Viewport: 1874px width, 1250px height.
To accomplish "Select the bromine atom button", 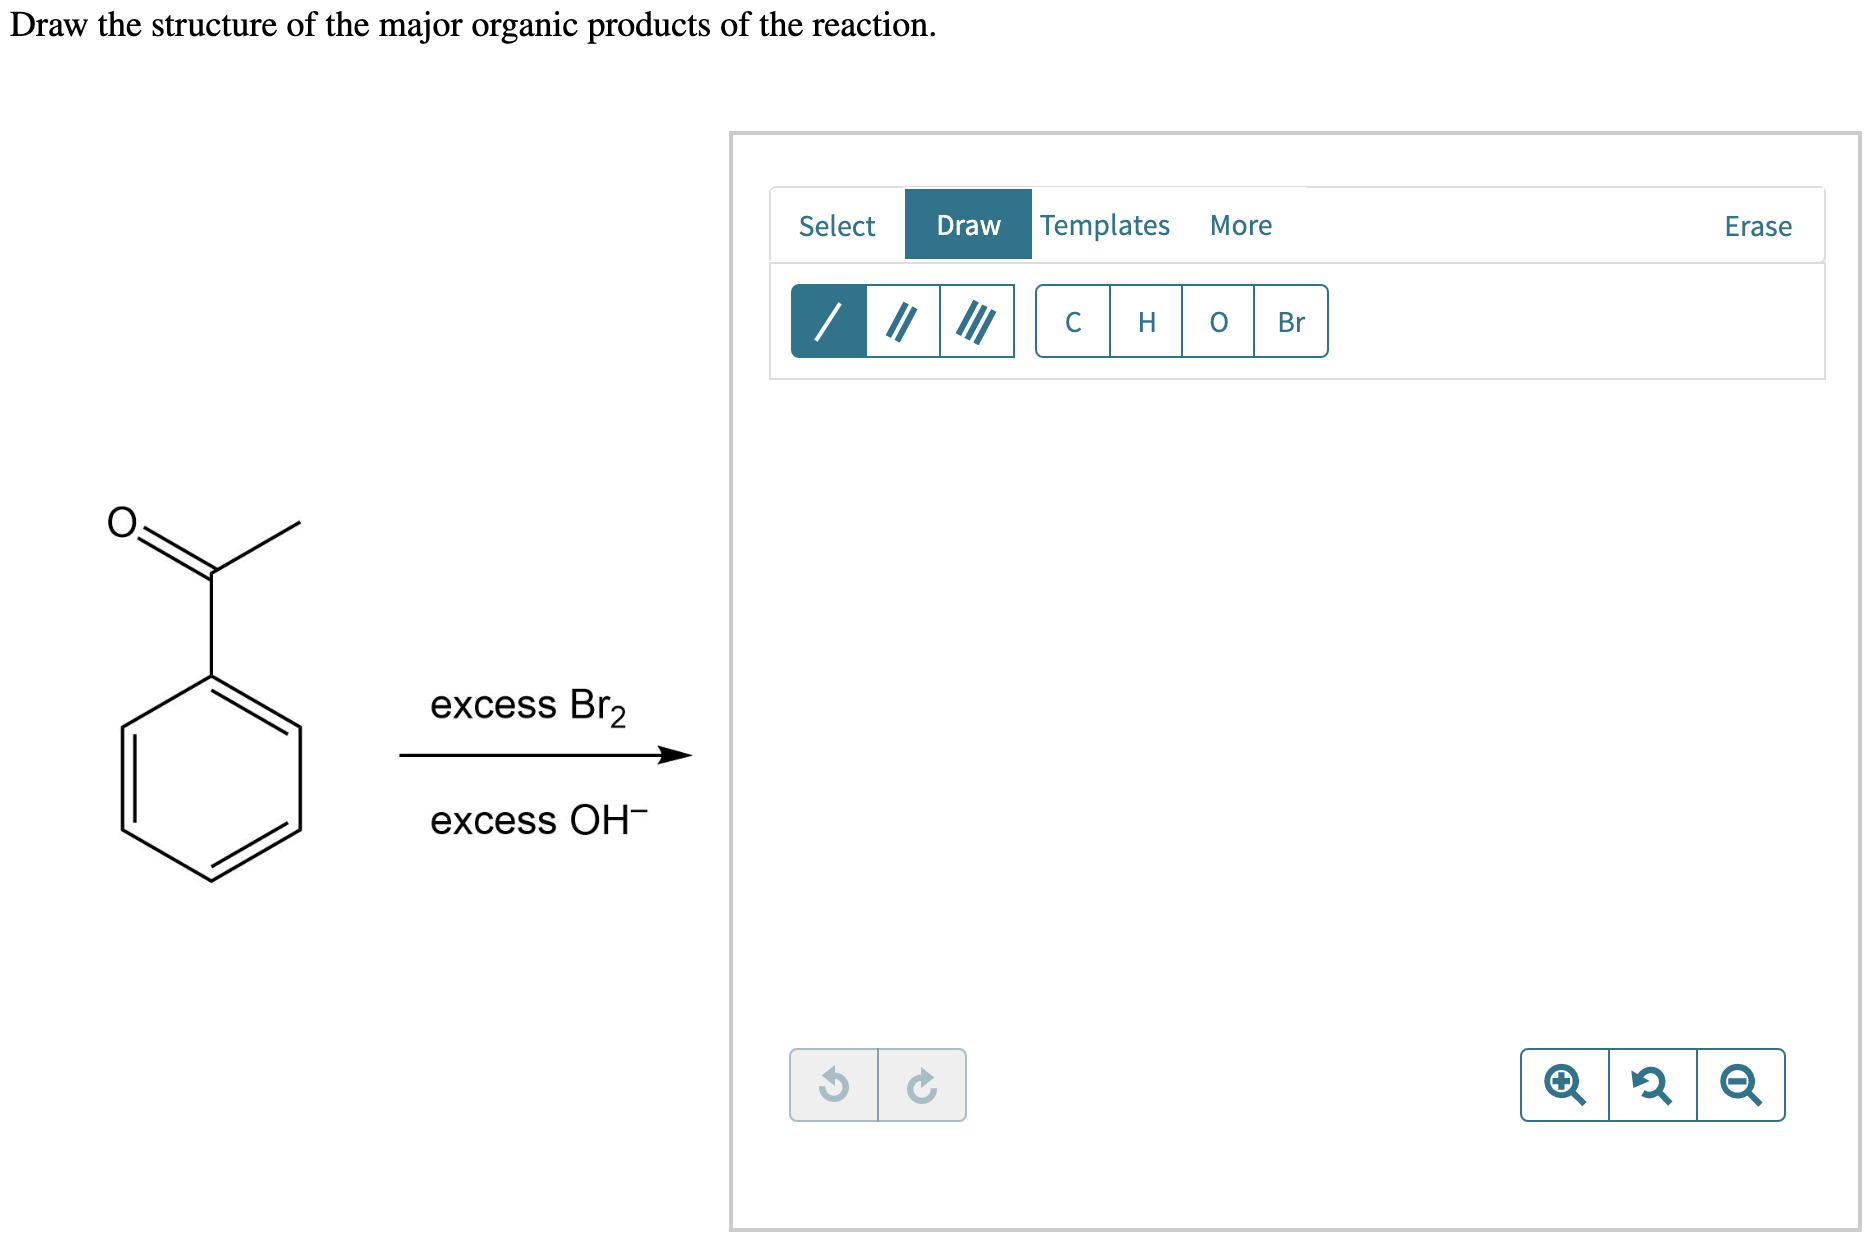I will [x=1291, y=321].
